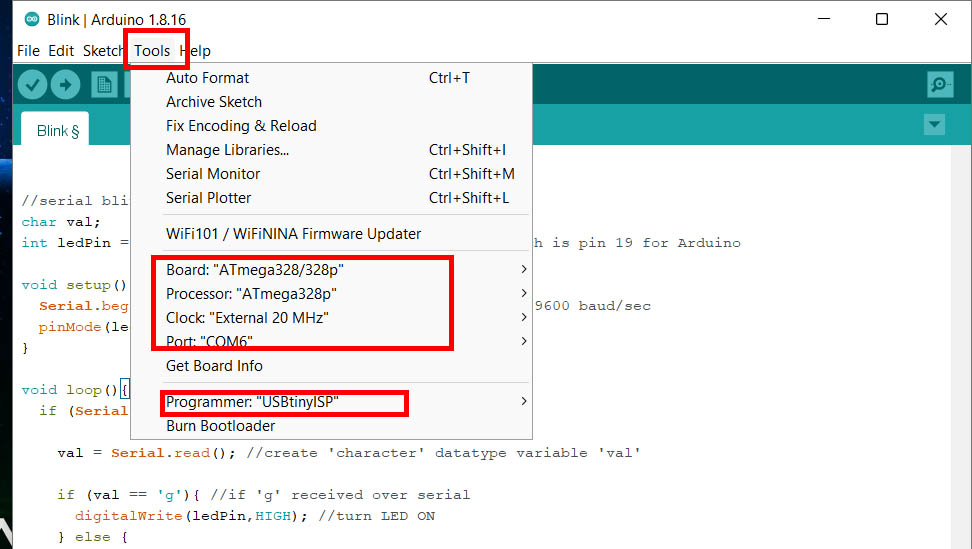Launch Serial Plotter from the menu
The width and height of the screenshot is (972, 549).
click(332, 198)
